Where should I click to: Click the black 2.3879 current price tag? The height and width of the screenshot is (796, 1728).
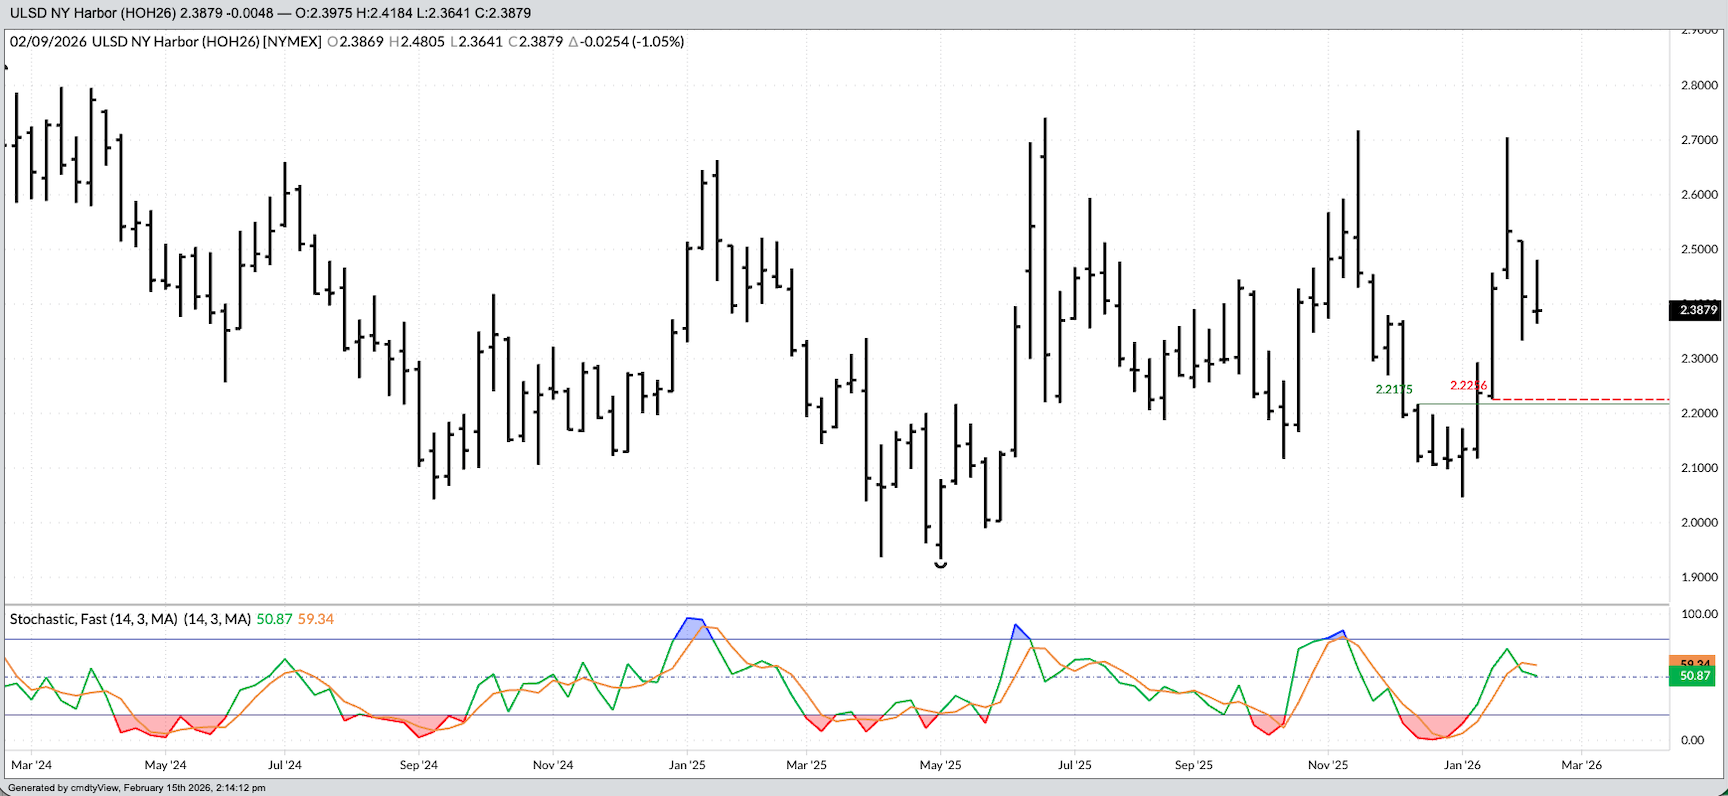1697,310
